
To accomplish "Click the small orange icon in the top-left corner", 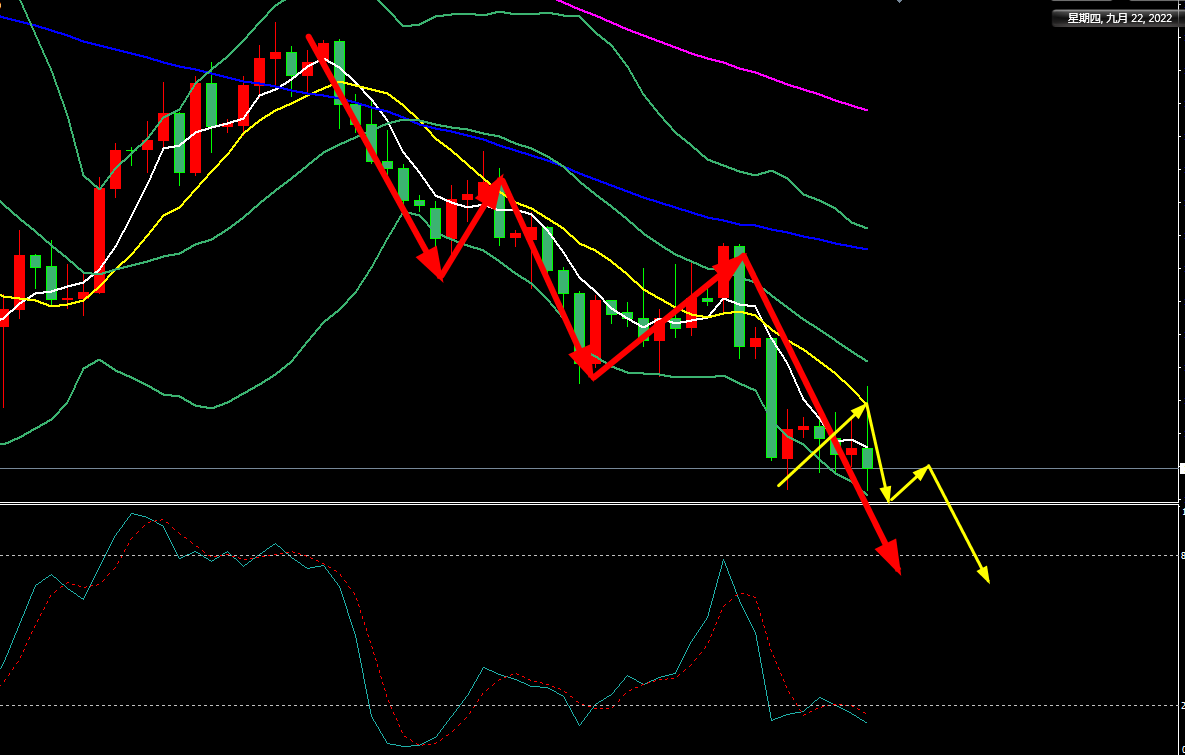I will (x=3, y=4).
